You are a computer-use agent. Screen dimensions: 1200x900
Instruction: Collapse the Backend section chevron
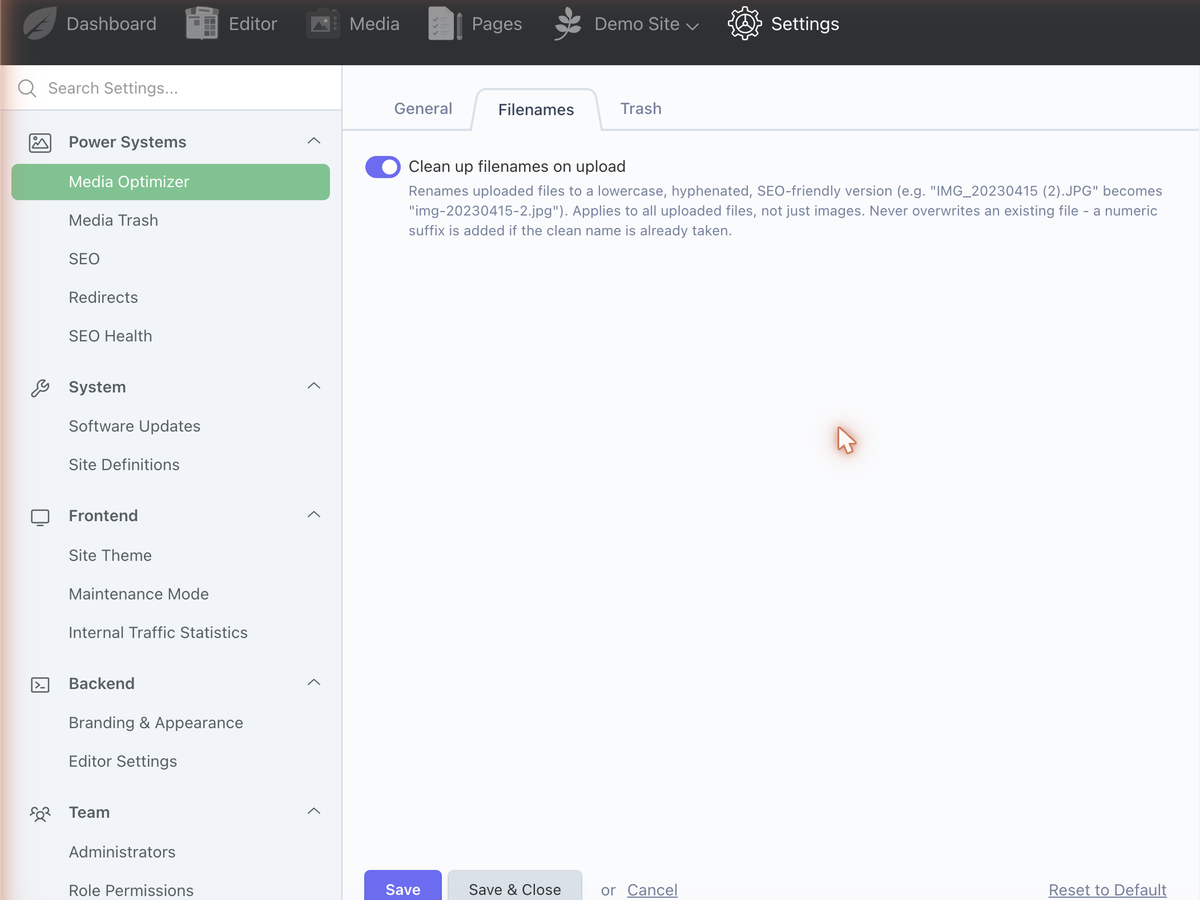click(x=314, y=683)
